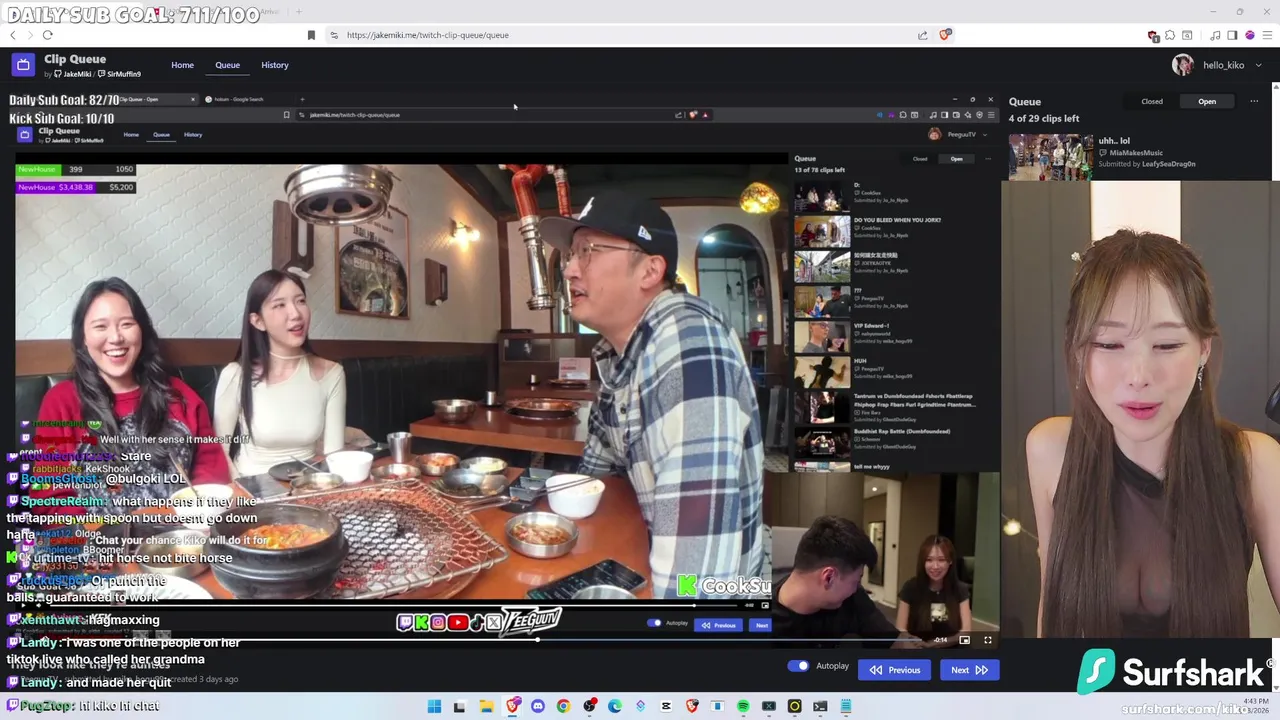Open the queue options three-dot menu

click(x=1254, y=101)
